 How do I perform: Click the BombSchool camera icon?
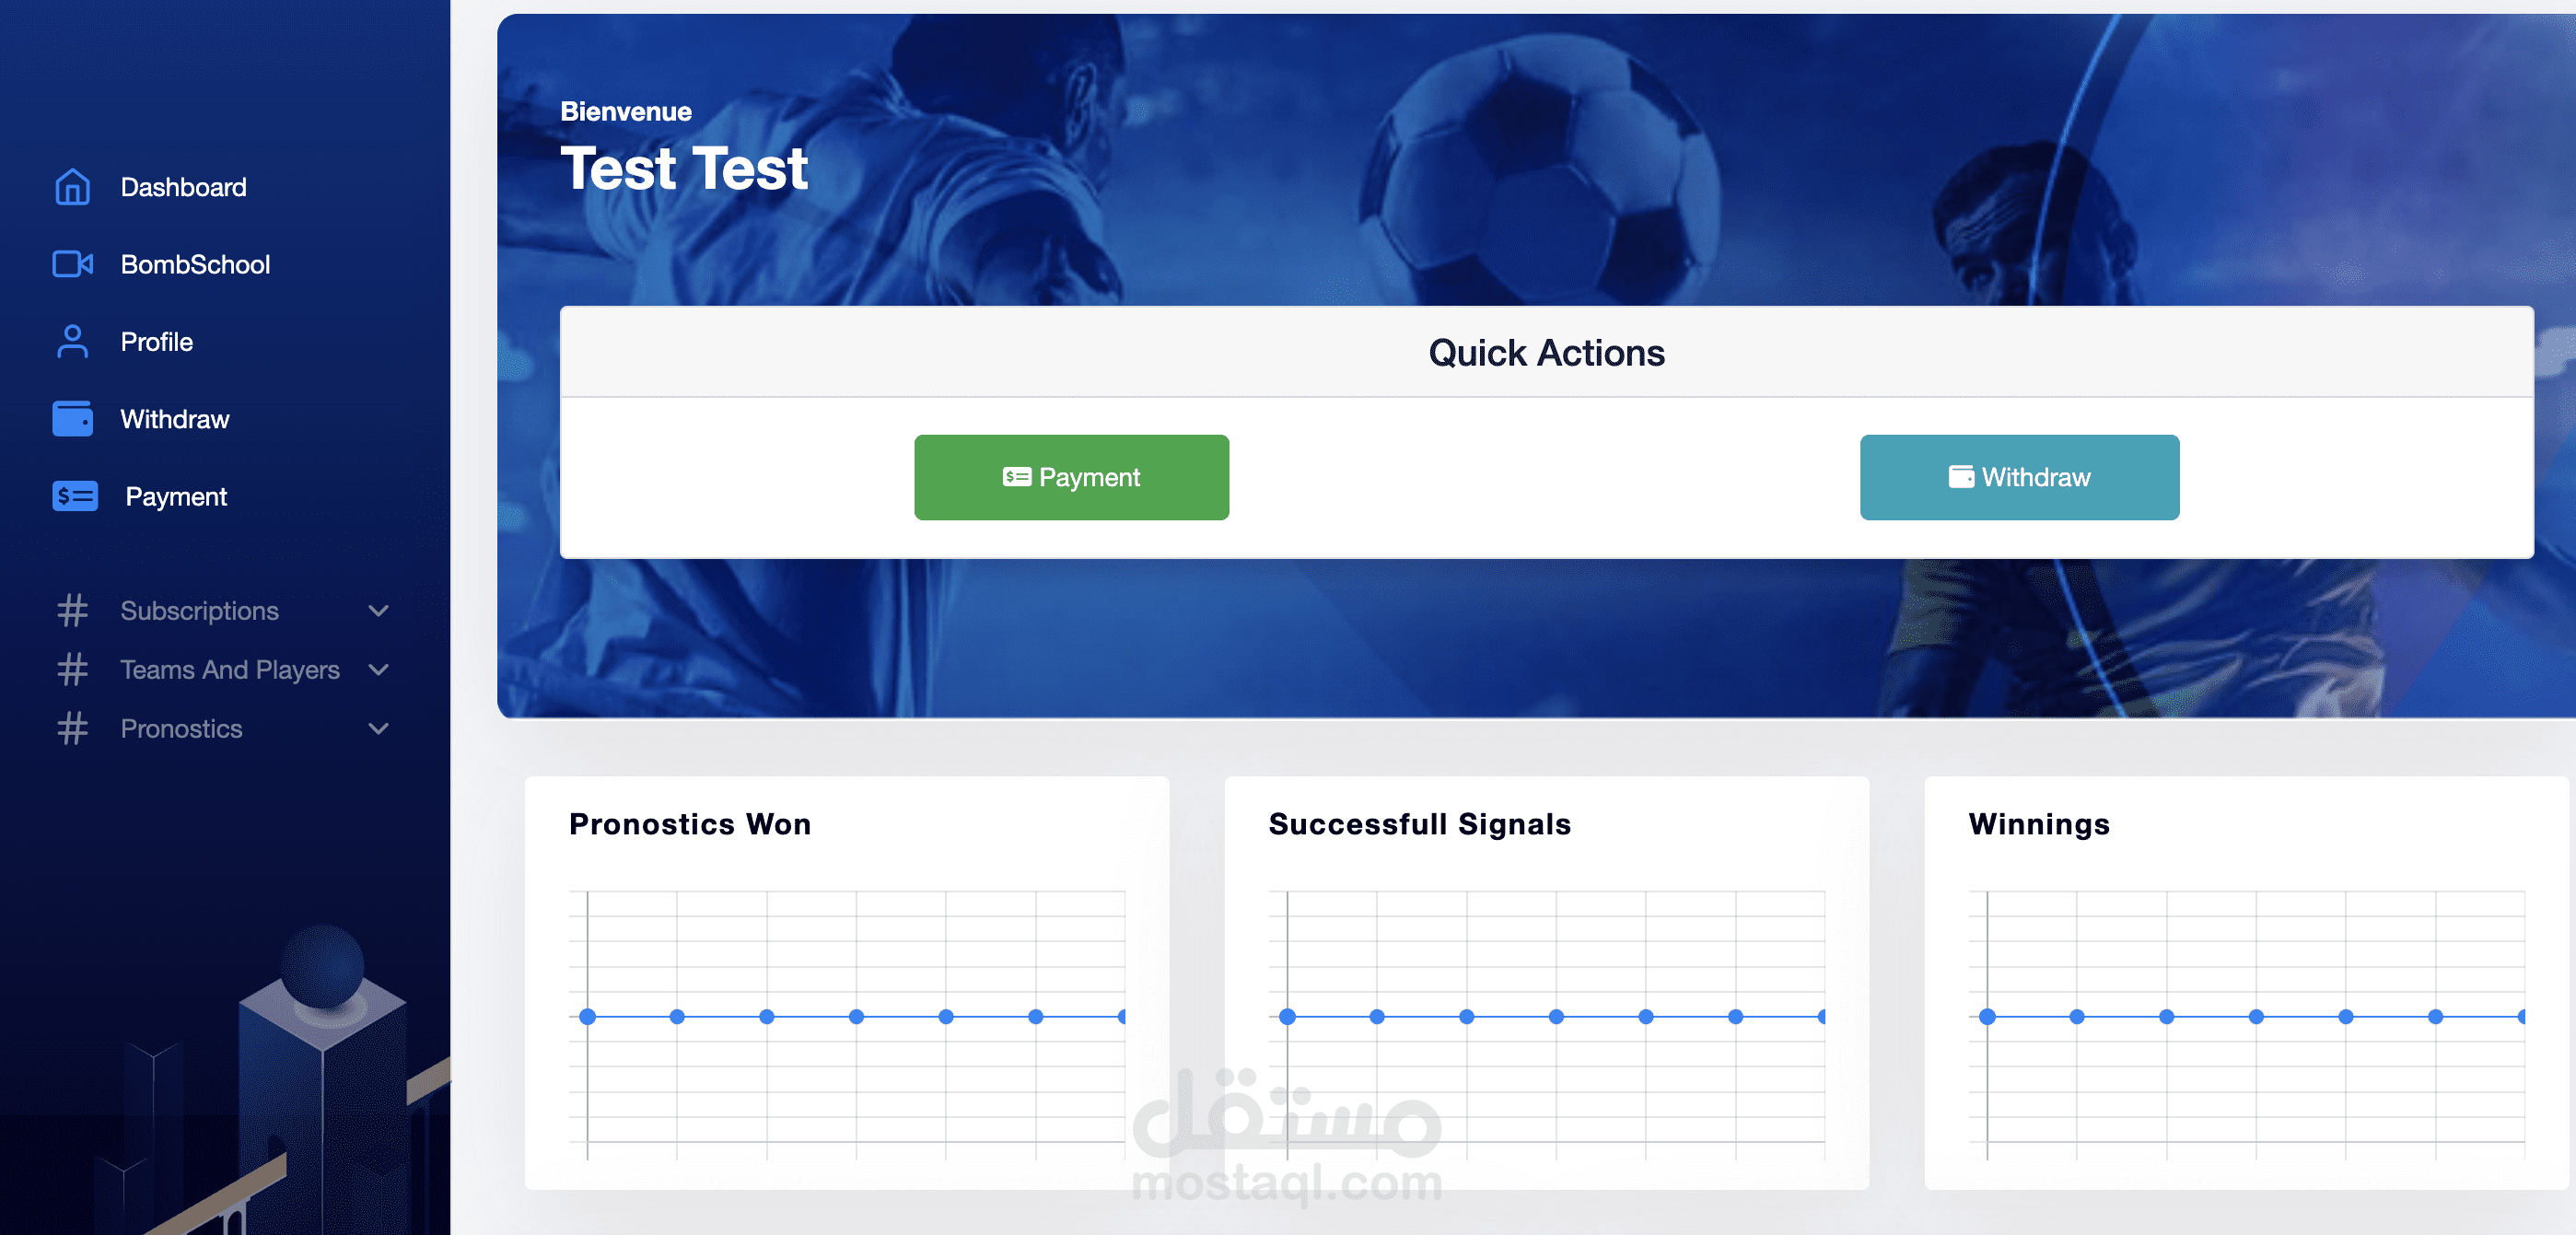click(x=71, y=264)
